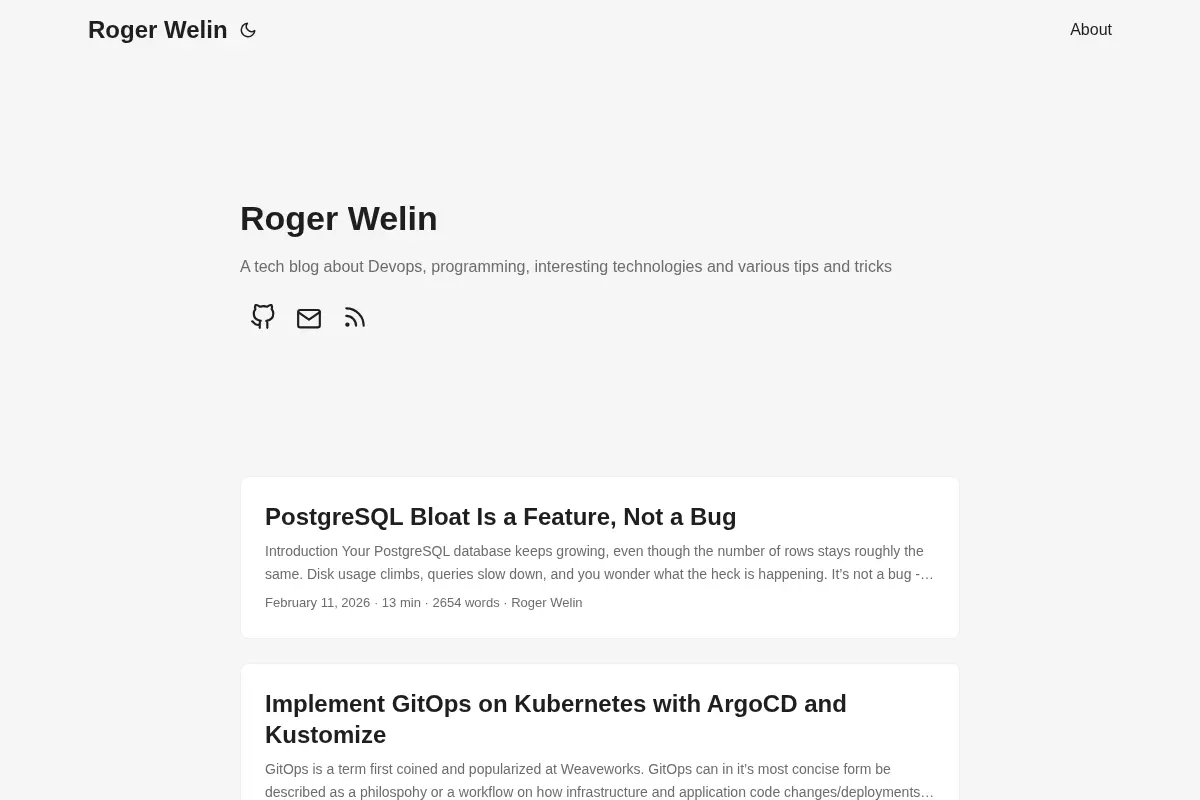Viewport: 1200px width, 800px height.
Task: Toggle dark mode with the moon icon
Action: [x=248, y=30]
